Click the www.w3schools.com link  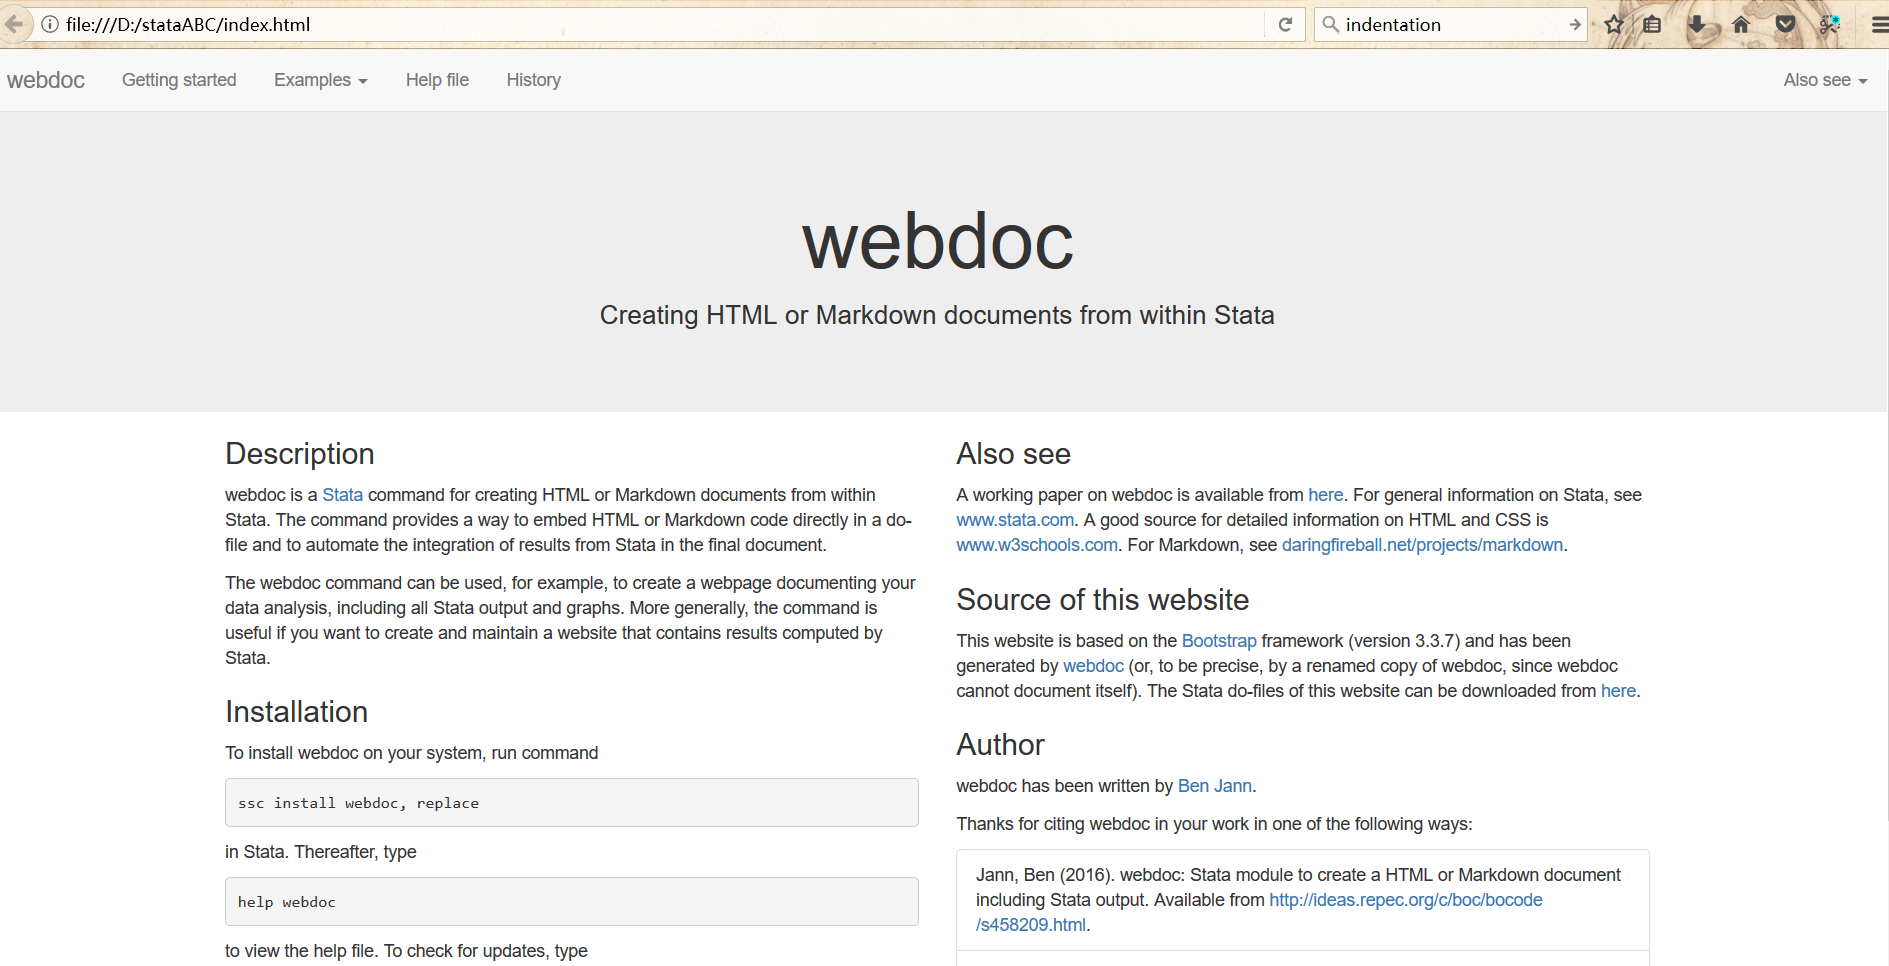1036,545
